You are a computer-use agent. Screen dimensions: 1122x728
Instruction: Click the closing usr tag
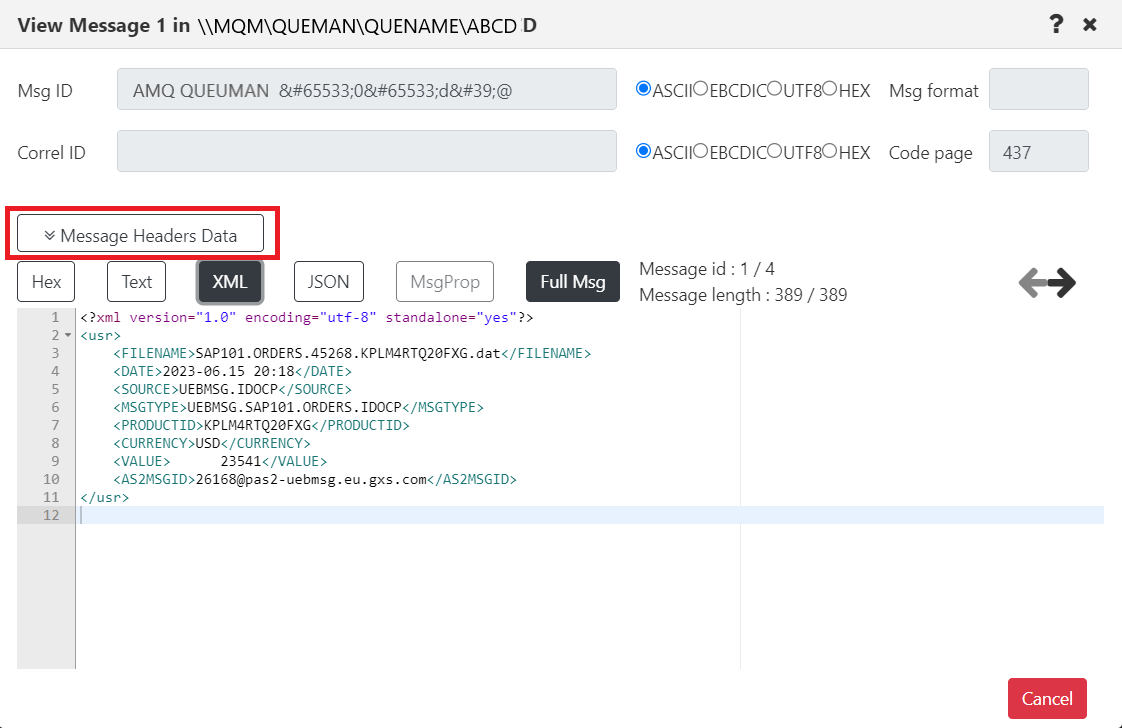pyautogui.click(x=104, y=497)
